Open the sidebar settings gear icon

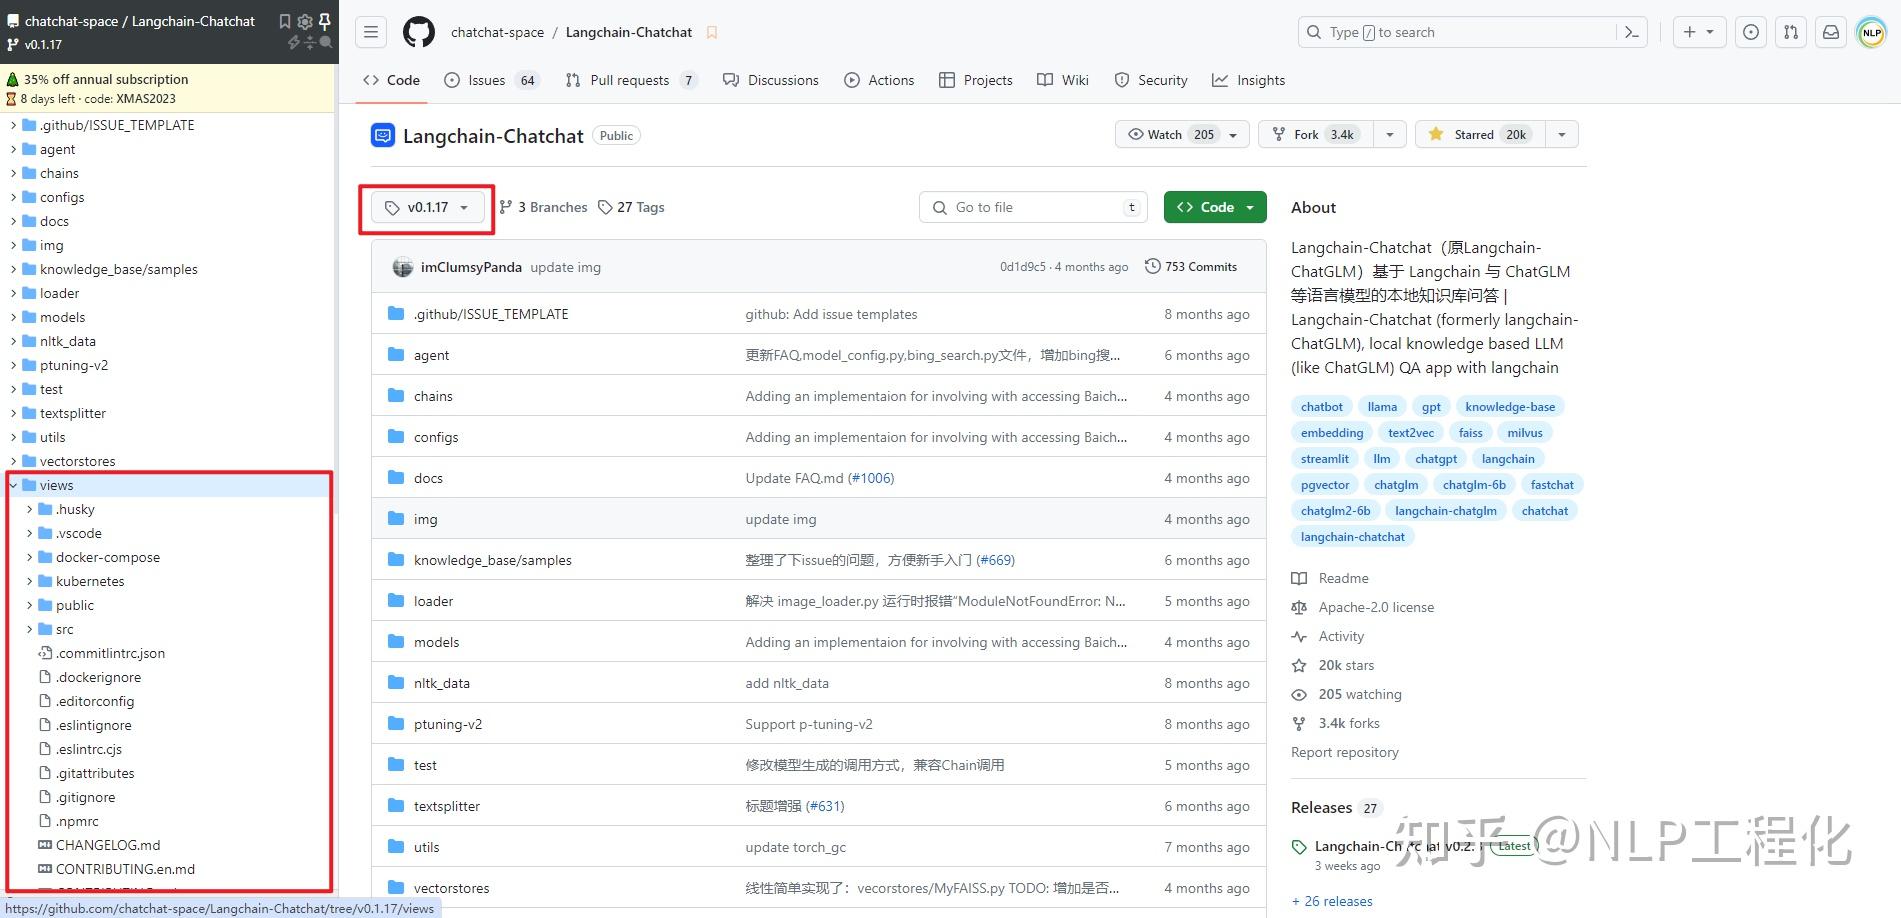point(304,20)
